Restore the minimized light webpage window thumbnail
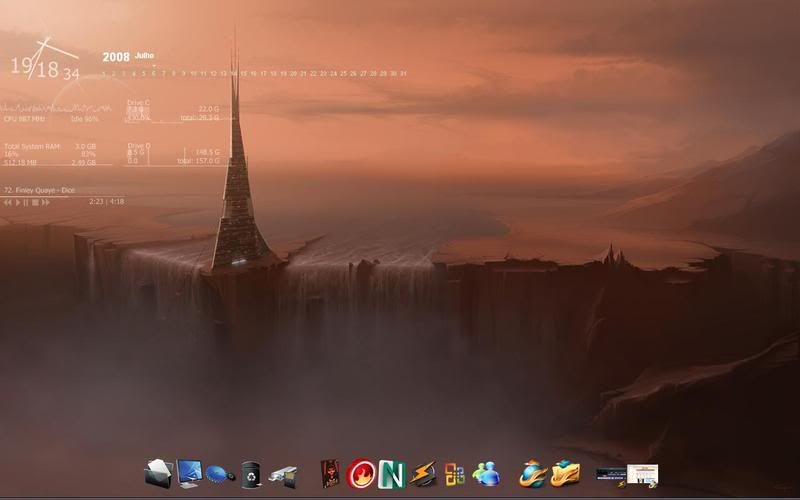 point(642,474)
